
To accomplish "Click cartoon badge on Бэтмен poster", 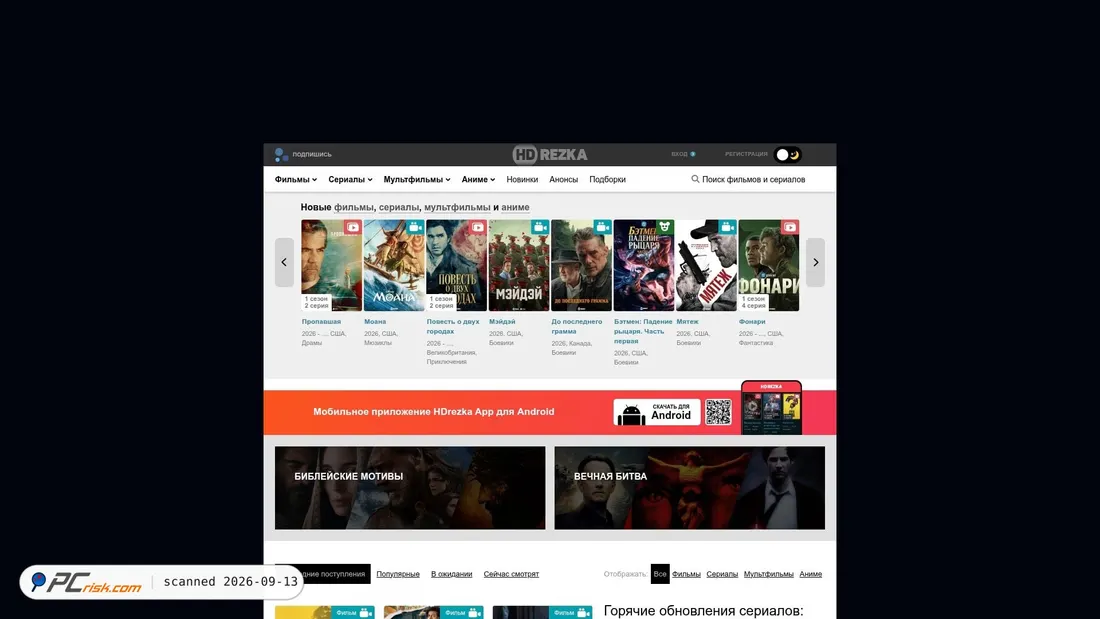I will point(665,227).
